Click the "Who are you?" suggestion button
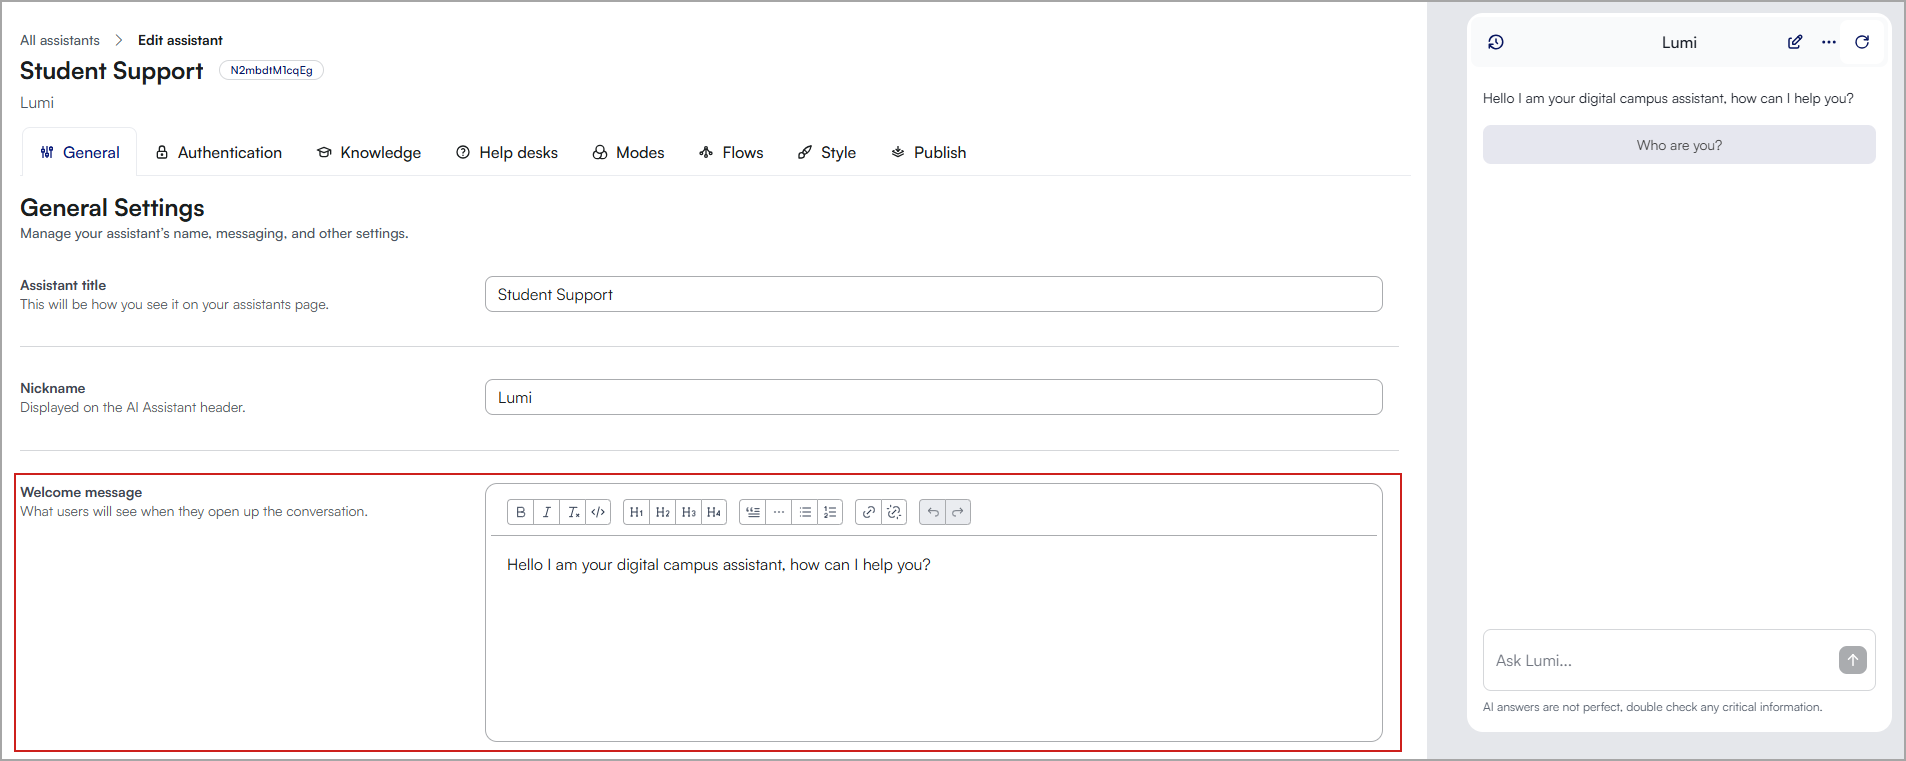The image size is (1906, 761). coord(1679,145)
